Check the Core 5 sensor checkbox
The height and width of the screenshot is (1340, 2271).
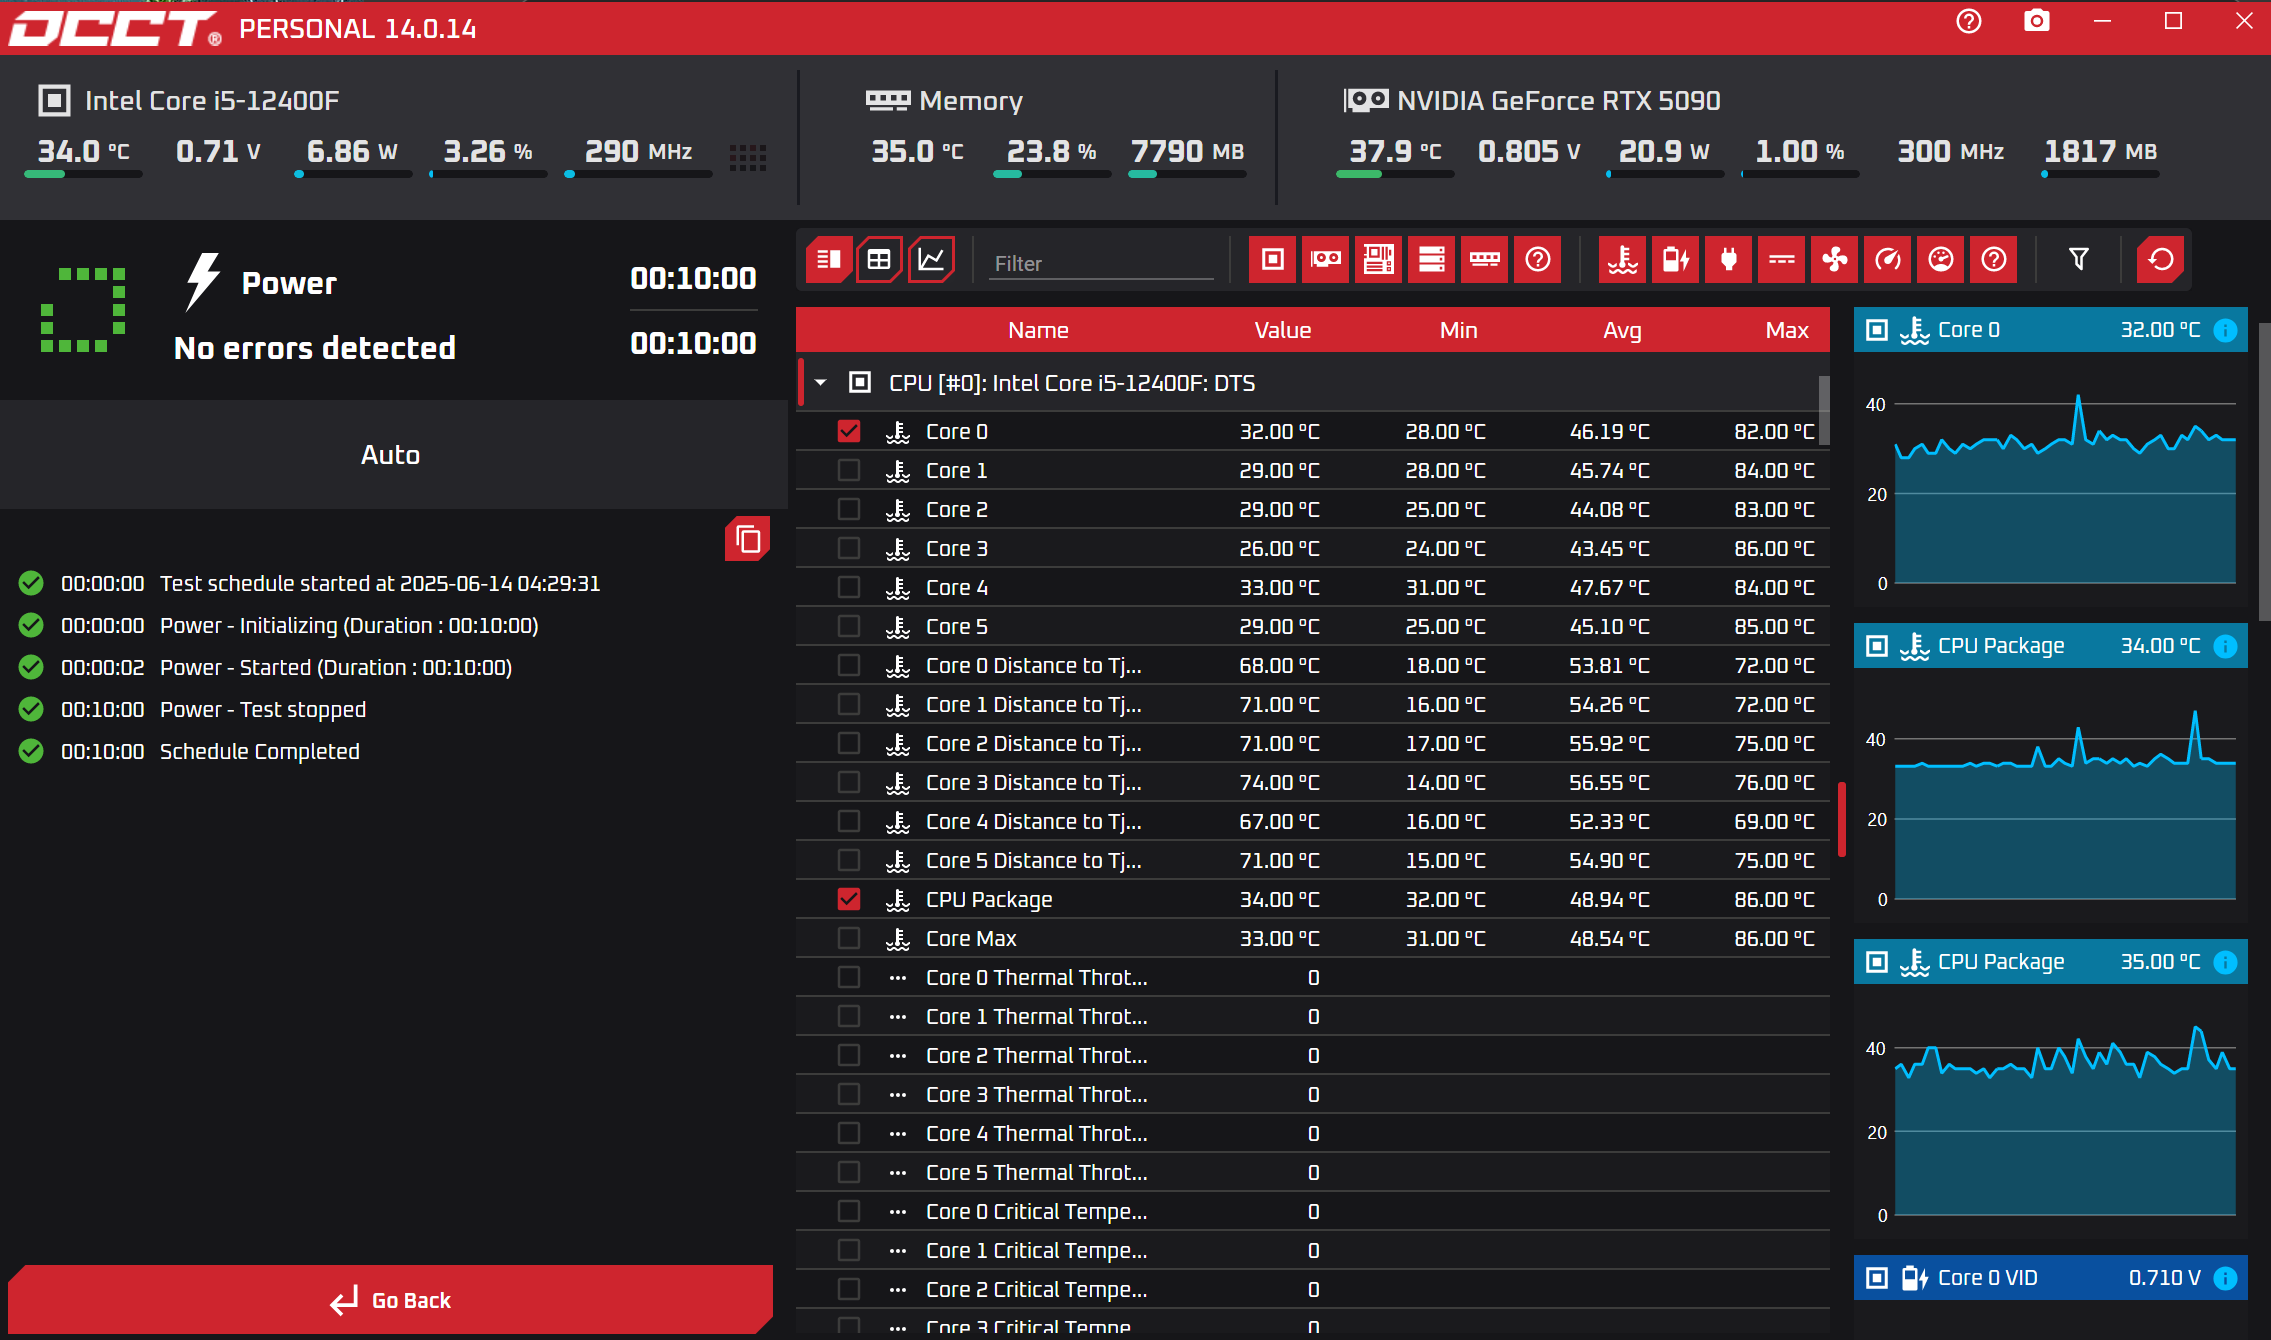pyautogui.click(x=849, y=626)
